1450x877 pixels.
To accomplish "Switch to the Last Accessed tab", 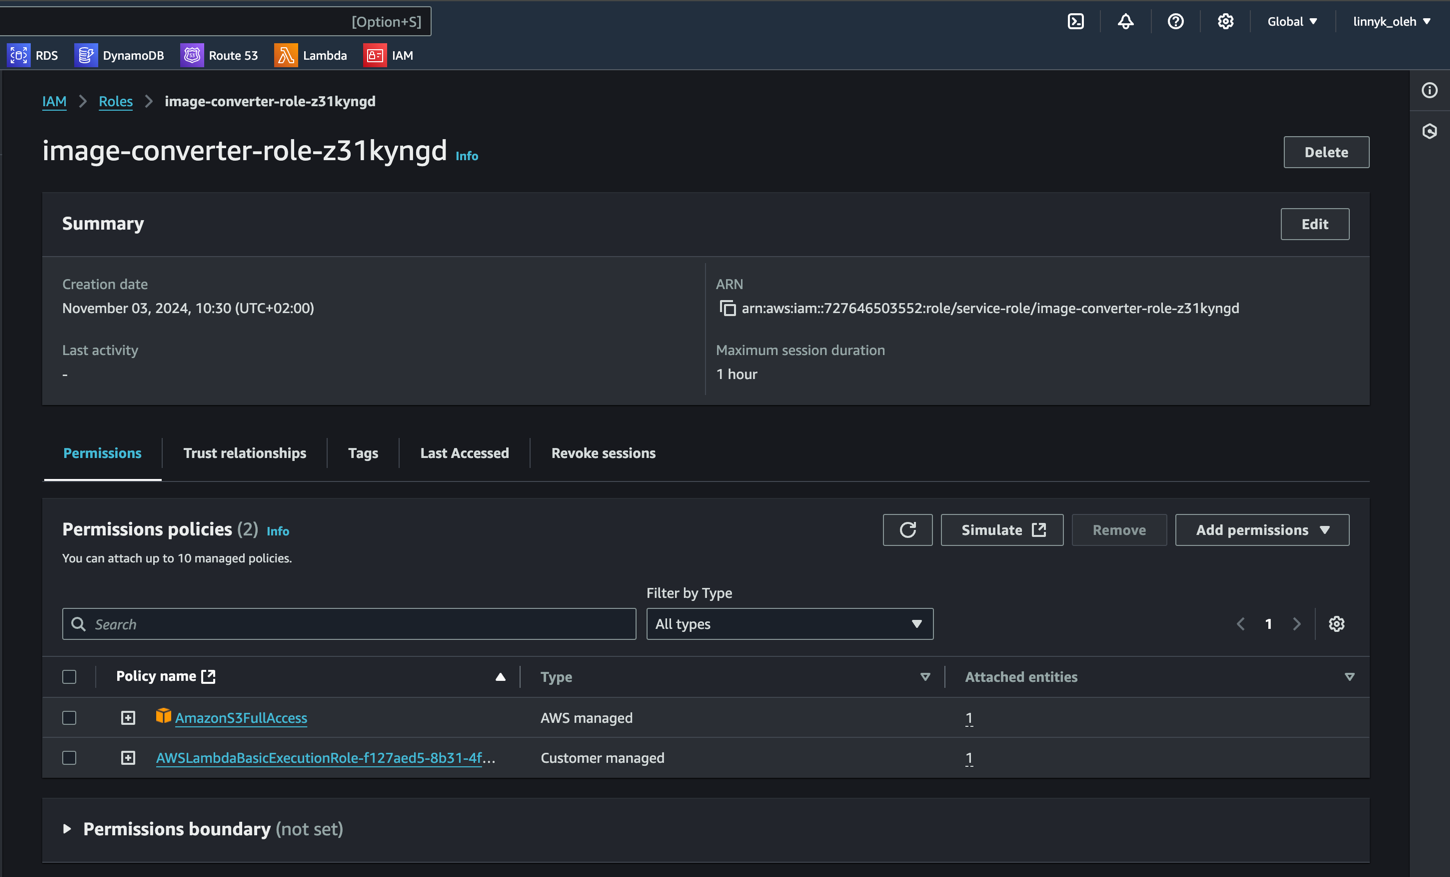I will [x=464, y=453].
